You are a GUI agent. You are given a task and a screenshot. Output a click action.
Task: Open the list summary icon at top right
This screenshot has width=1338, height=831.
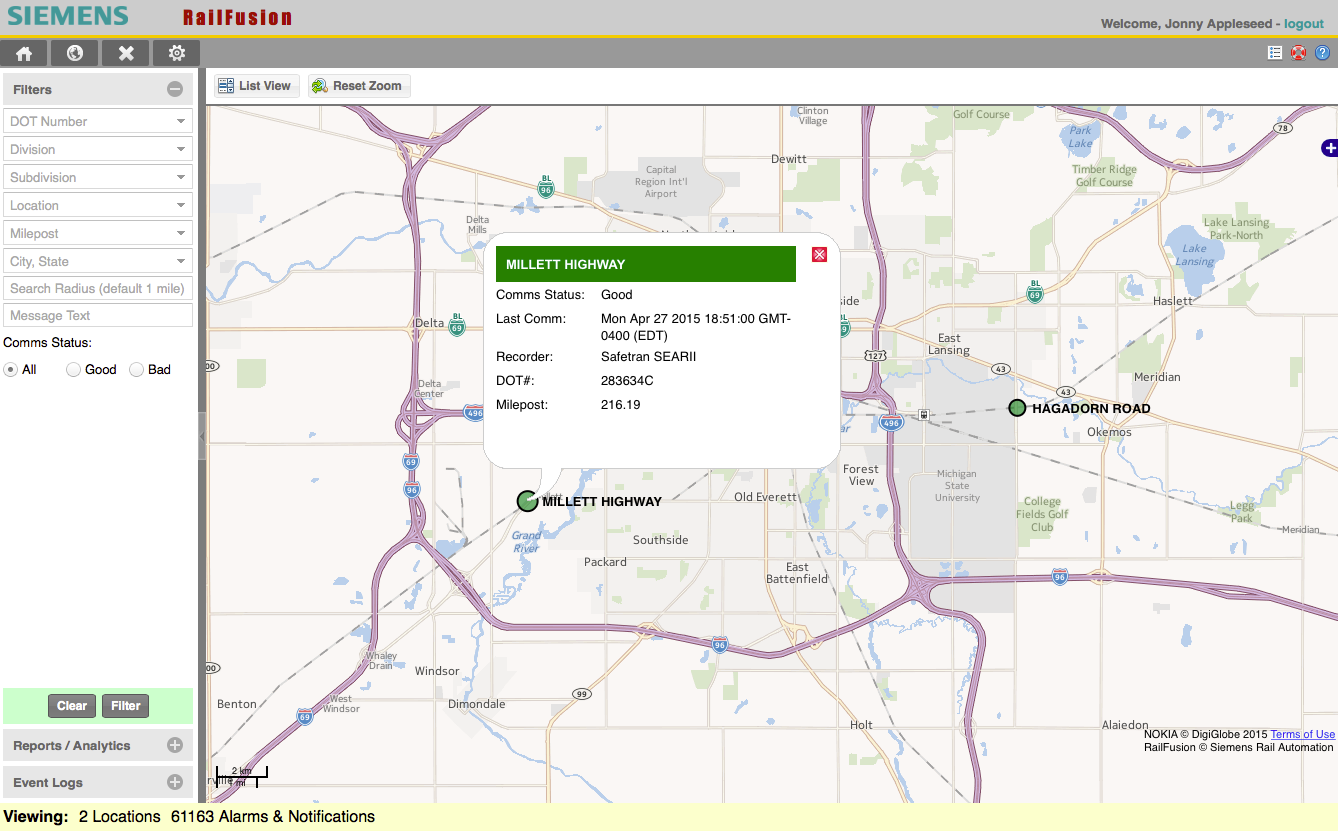click(x=1274, y=52)
